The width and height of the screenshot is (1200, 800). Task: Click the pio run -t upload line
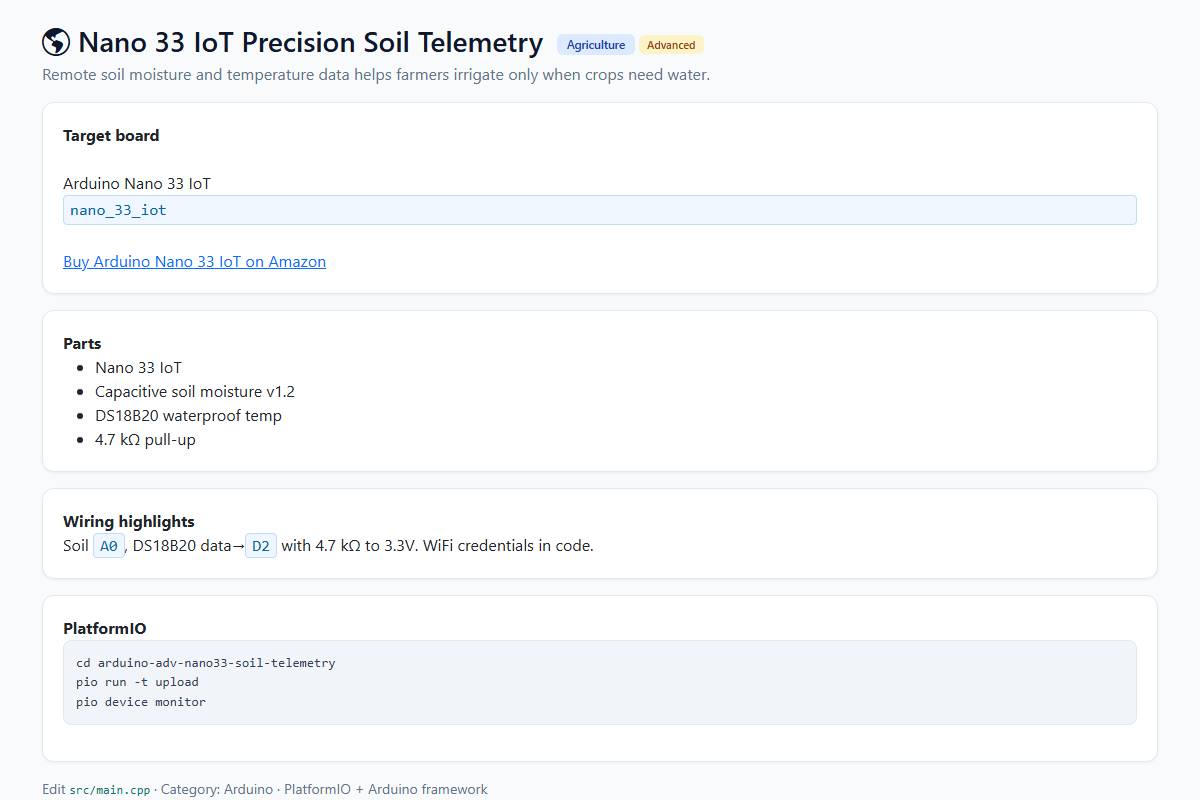pos(137,682)
